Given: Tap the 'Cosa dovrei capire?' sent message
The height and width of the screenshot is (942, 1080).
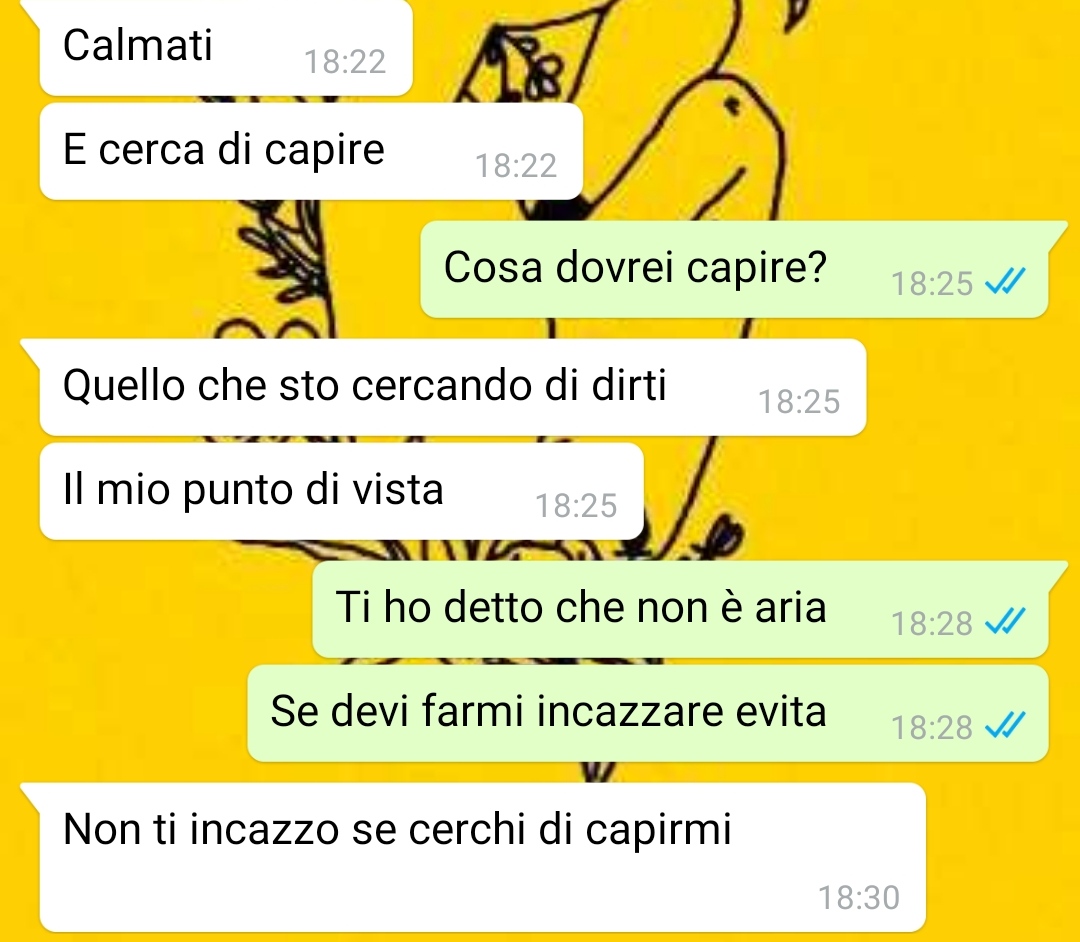Looking at the screenshot, I should (734, 269).
